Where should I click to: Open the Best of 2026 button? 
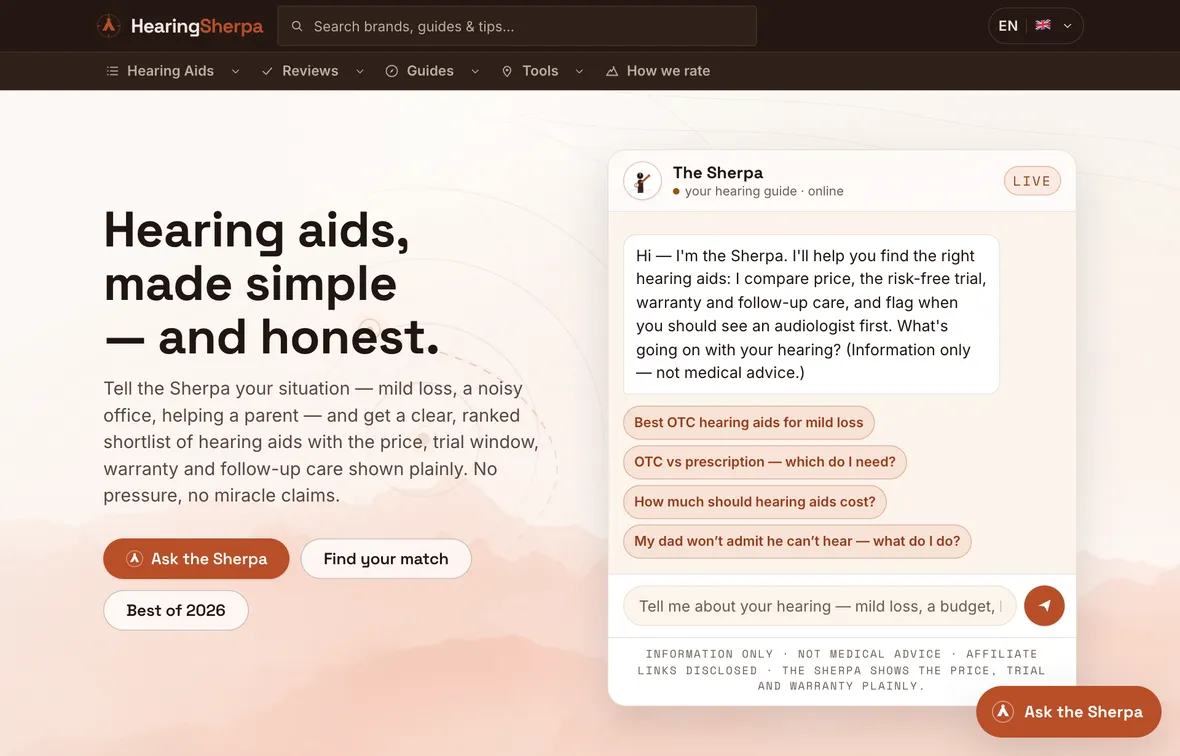pyautogui.click(x=176, y=610)
